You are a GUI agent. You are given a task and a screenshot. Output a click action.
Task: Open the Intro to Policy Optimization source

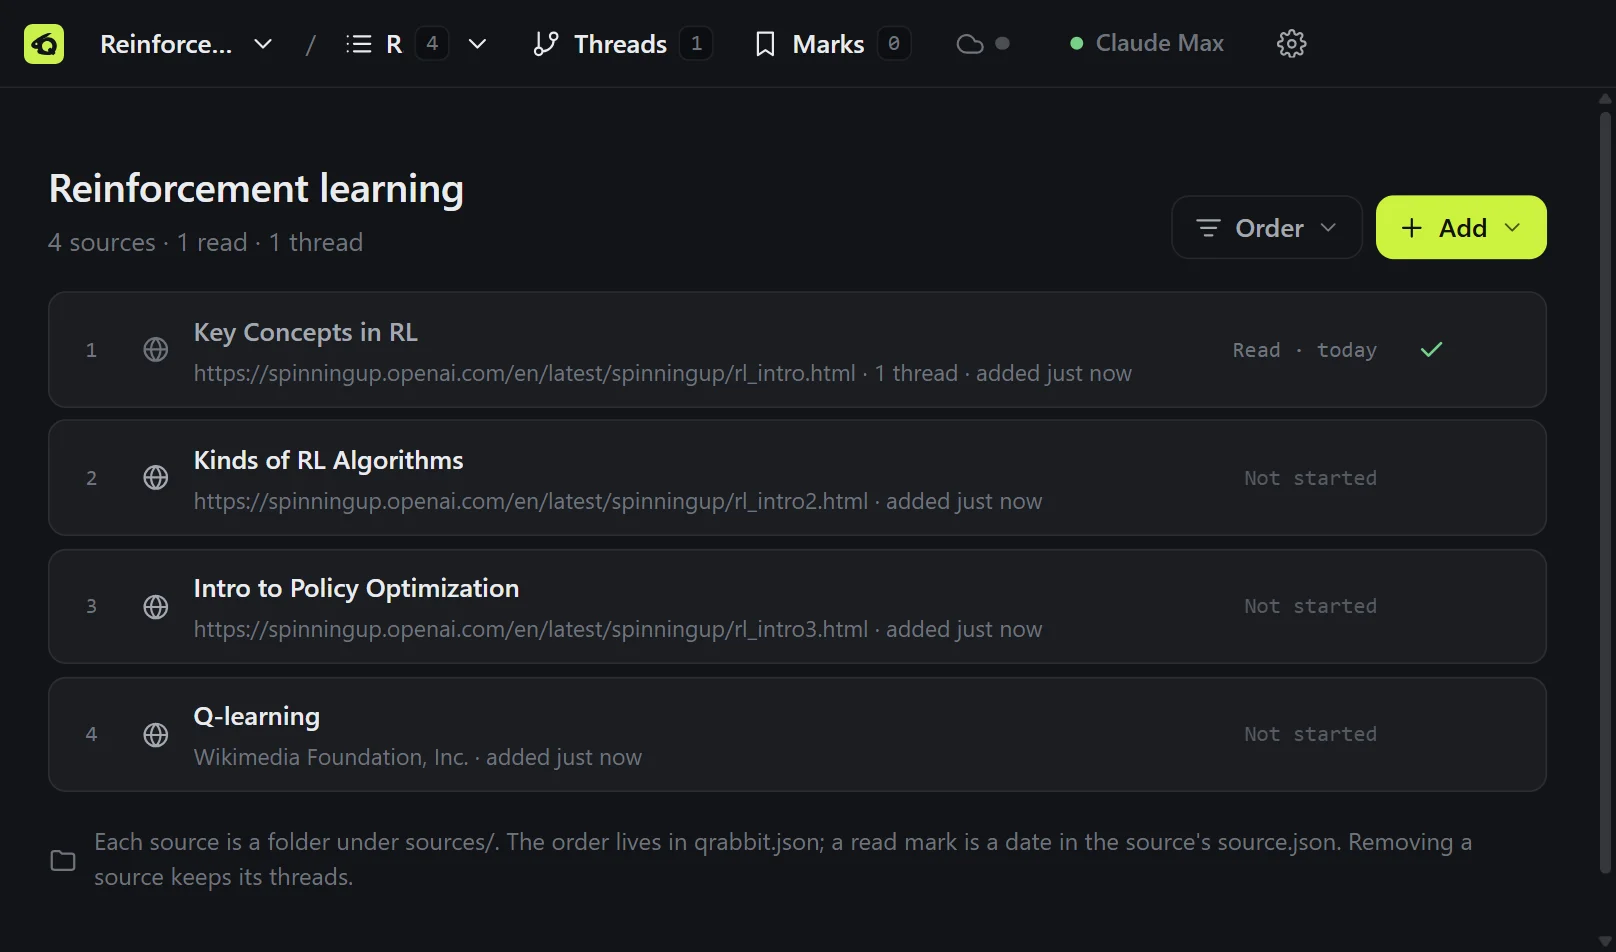pos(797,606)
